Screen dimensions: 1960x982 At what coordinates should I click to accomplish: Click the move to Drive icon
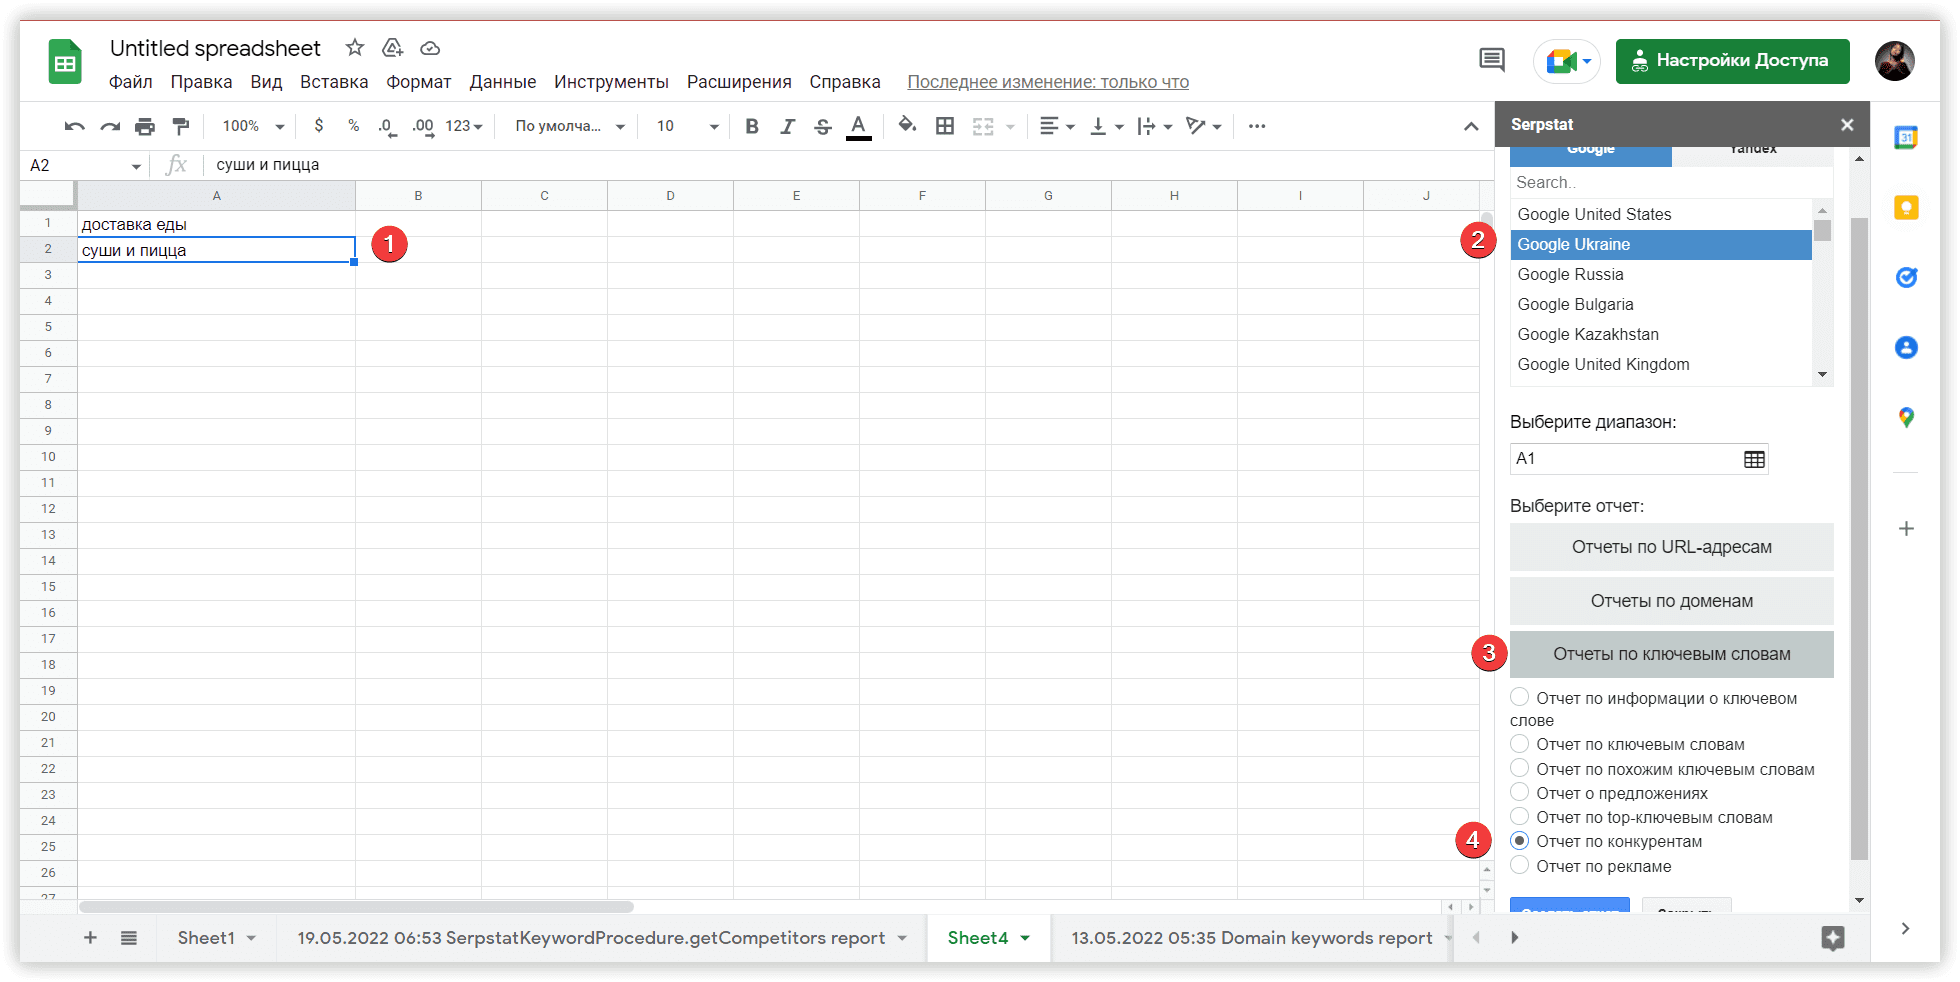point(393,48)
